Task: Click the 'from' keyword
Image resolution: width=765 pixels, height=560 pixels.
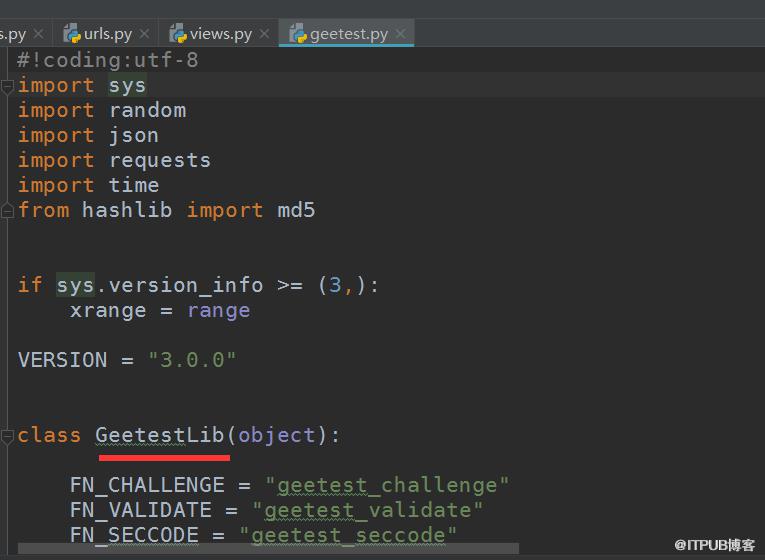Action: (x=43, y=210)
